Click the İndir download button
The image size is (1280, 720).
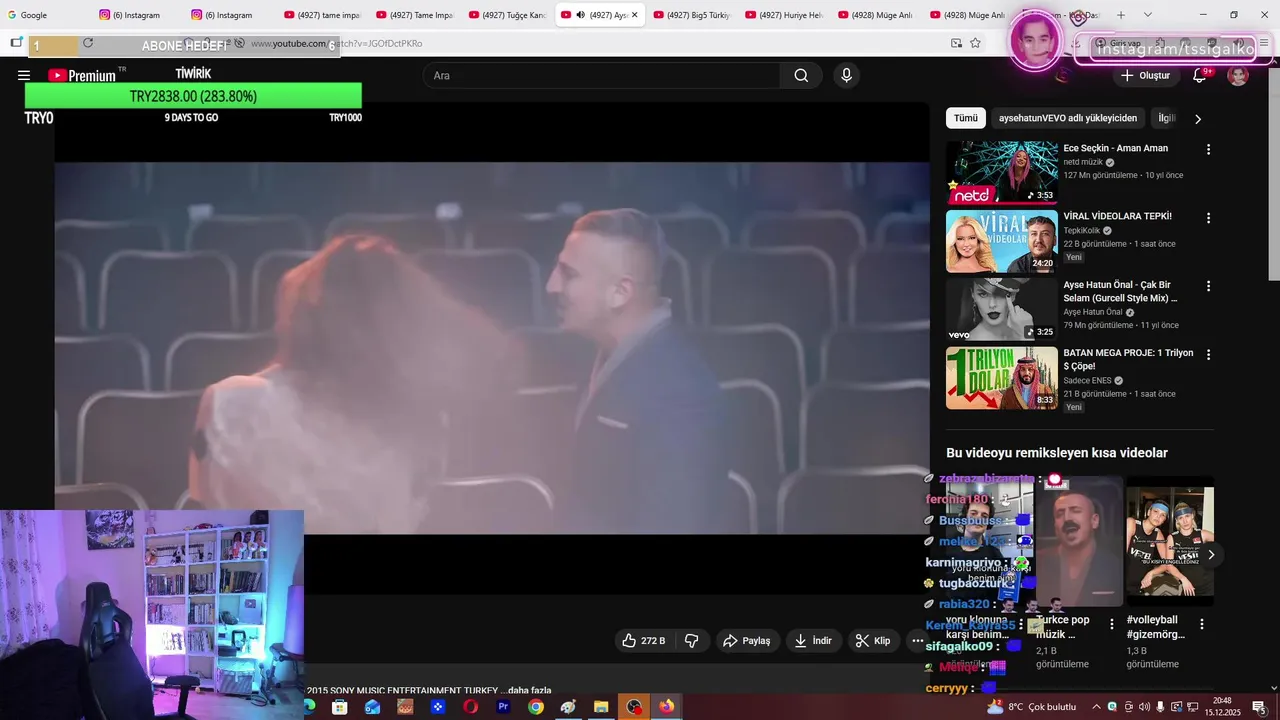tap(813, 641)
